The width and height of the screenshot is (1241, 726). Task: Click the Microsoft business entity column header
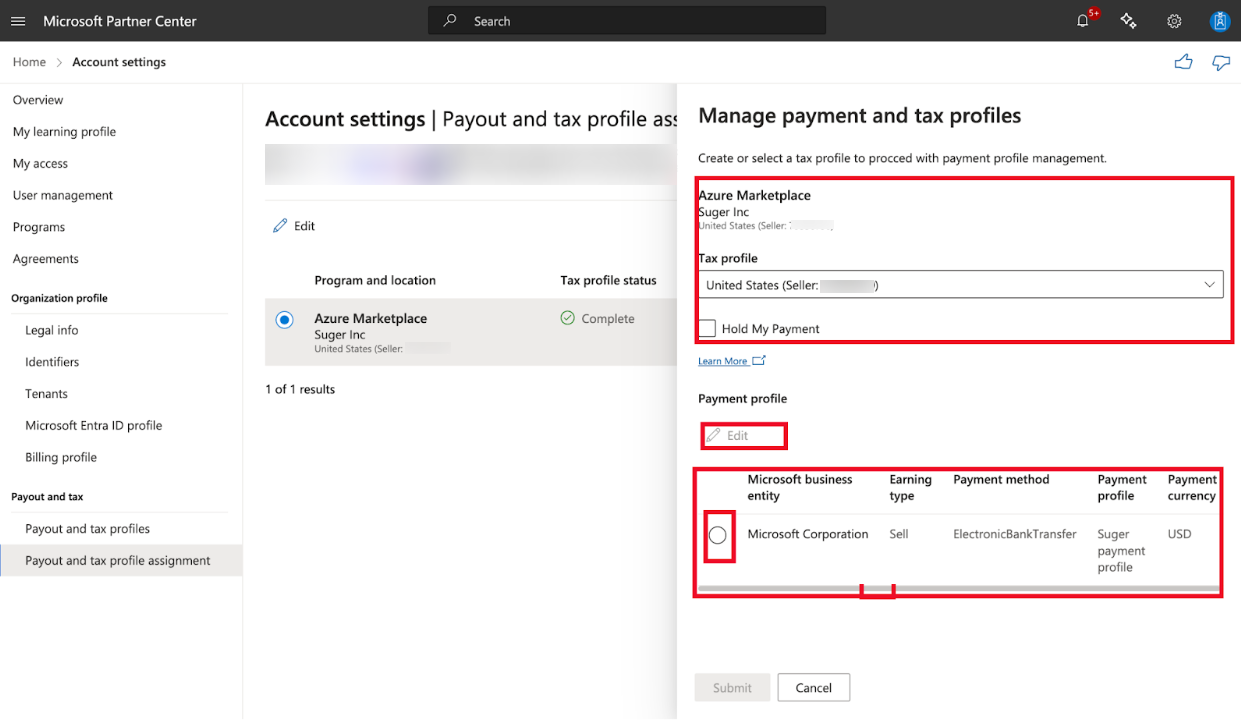pos(800,488)
